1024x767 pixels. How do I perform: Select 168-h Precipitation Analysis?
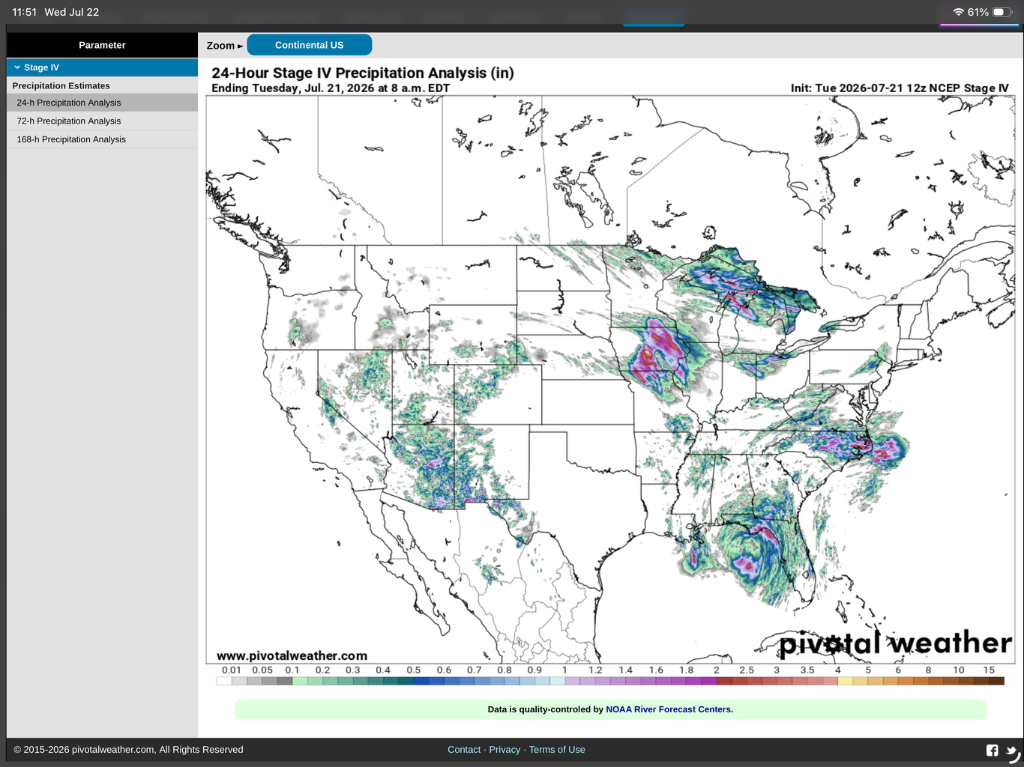(x=102, y=139)
